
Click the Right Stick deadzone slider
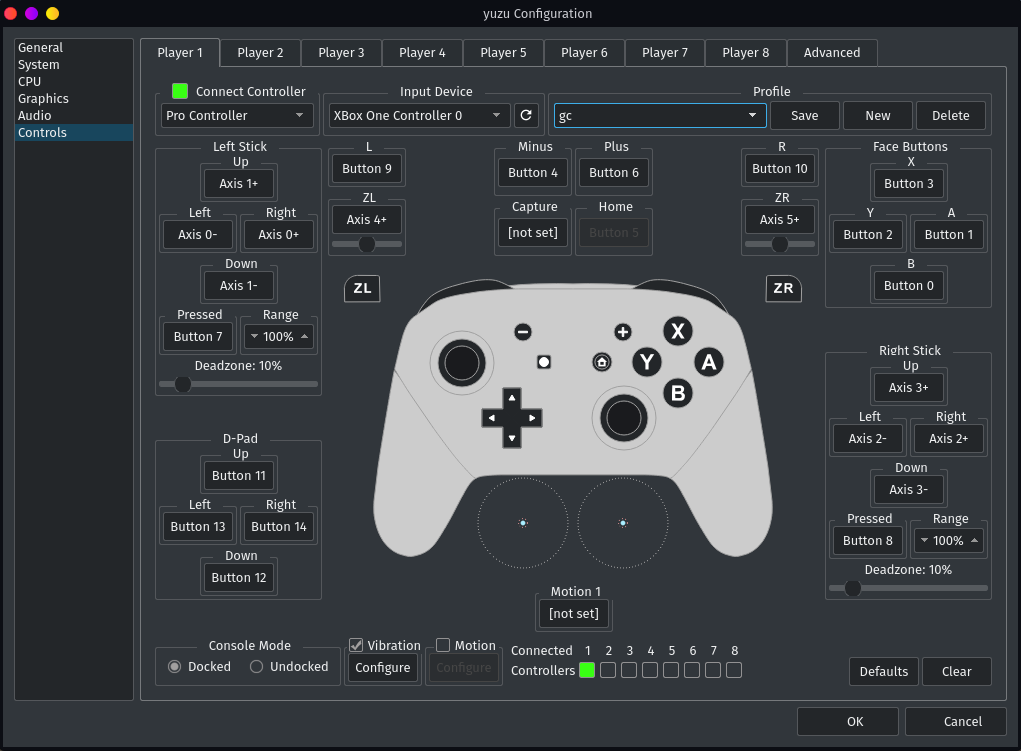[908, 588]
